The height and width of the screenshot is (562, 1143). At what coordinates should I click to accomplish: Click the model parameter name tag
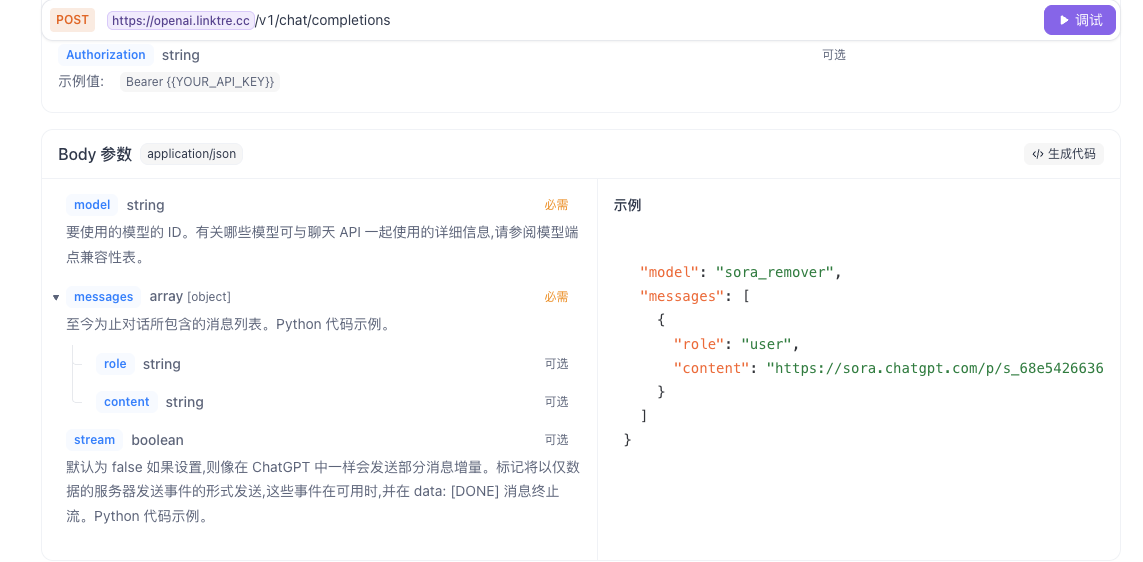(92, 205)
